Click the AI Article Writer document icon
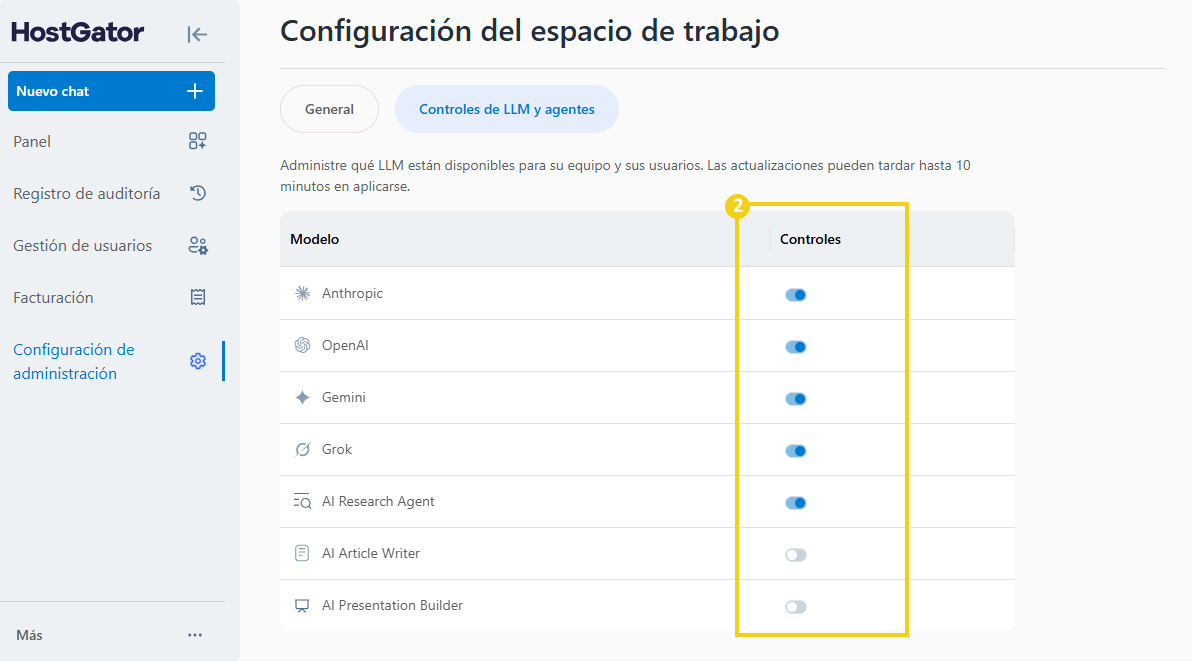This screenshot has width=1192, height=661. 302,553
